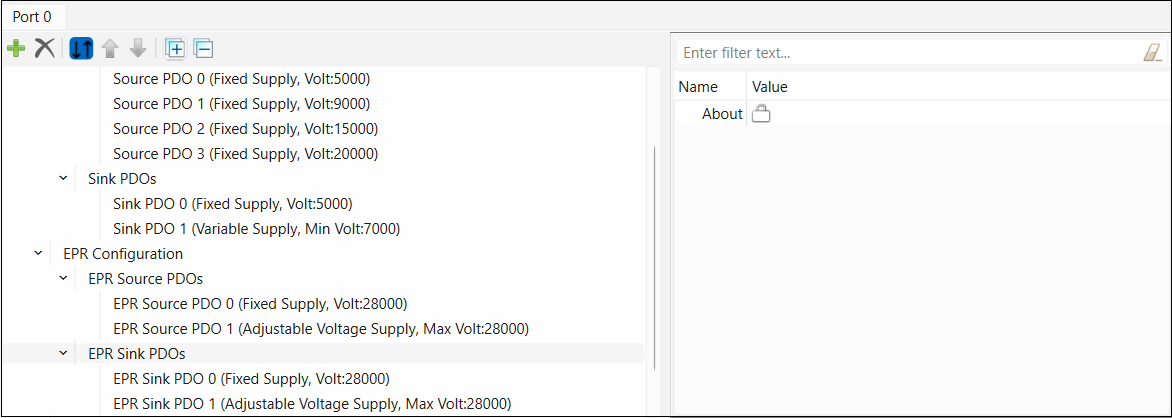Viewport: 1172px width, 418px height.
Task: Click the move down arrow icon
Action: pyautogui.click(x=138, y=48)
